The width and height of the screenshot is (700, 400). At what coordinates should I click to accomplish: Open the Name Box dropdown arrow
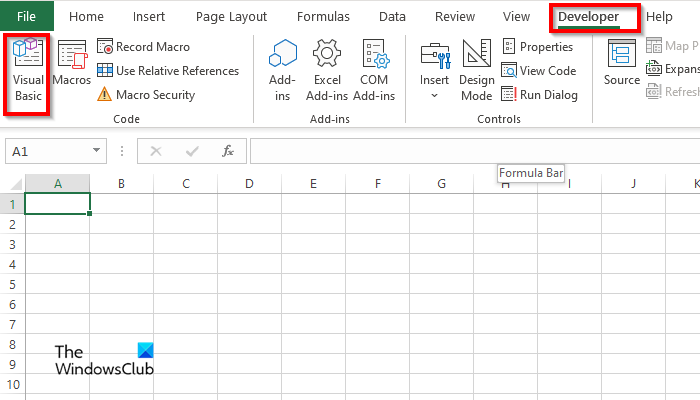(97, 151)
